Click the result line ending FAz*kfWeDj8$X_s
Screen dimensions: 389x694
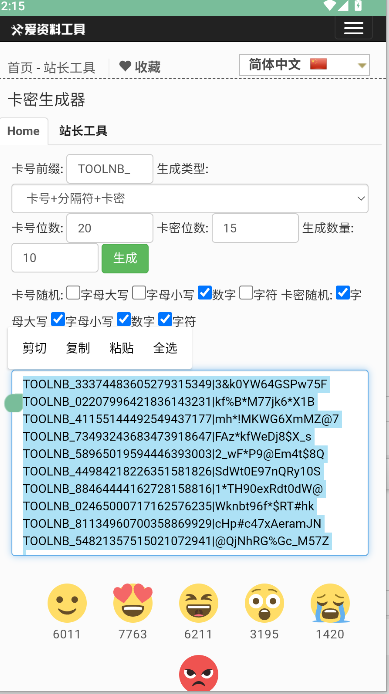(167, 436)
